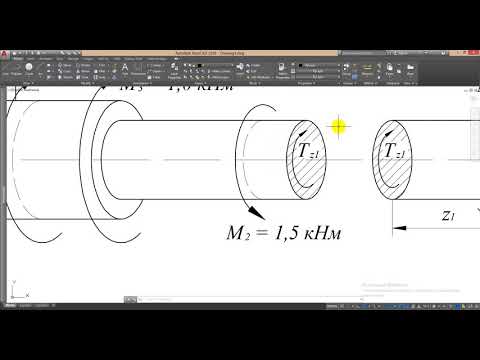
Task: Choose the Match Properties tool
Action: (282, 70)
